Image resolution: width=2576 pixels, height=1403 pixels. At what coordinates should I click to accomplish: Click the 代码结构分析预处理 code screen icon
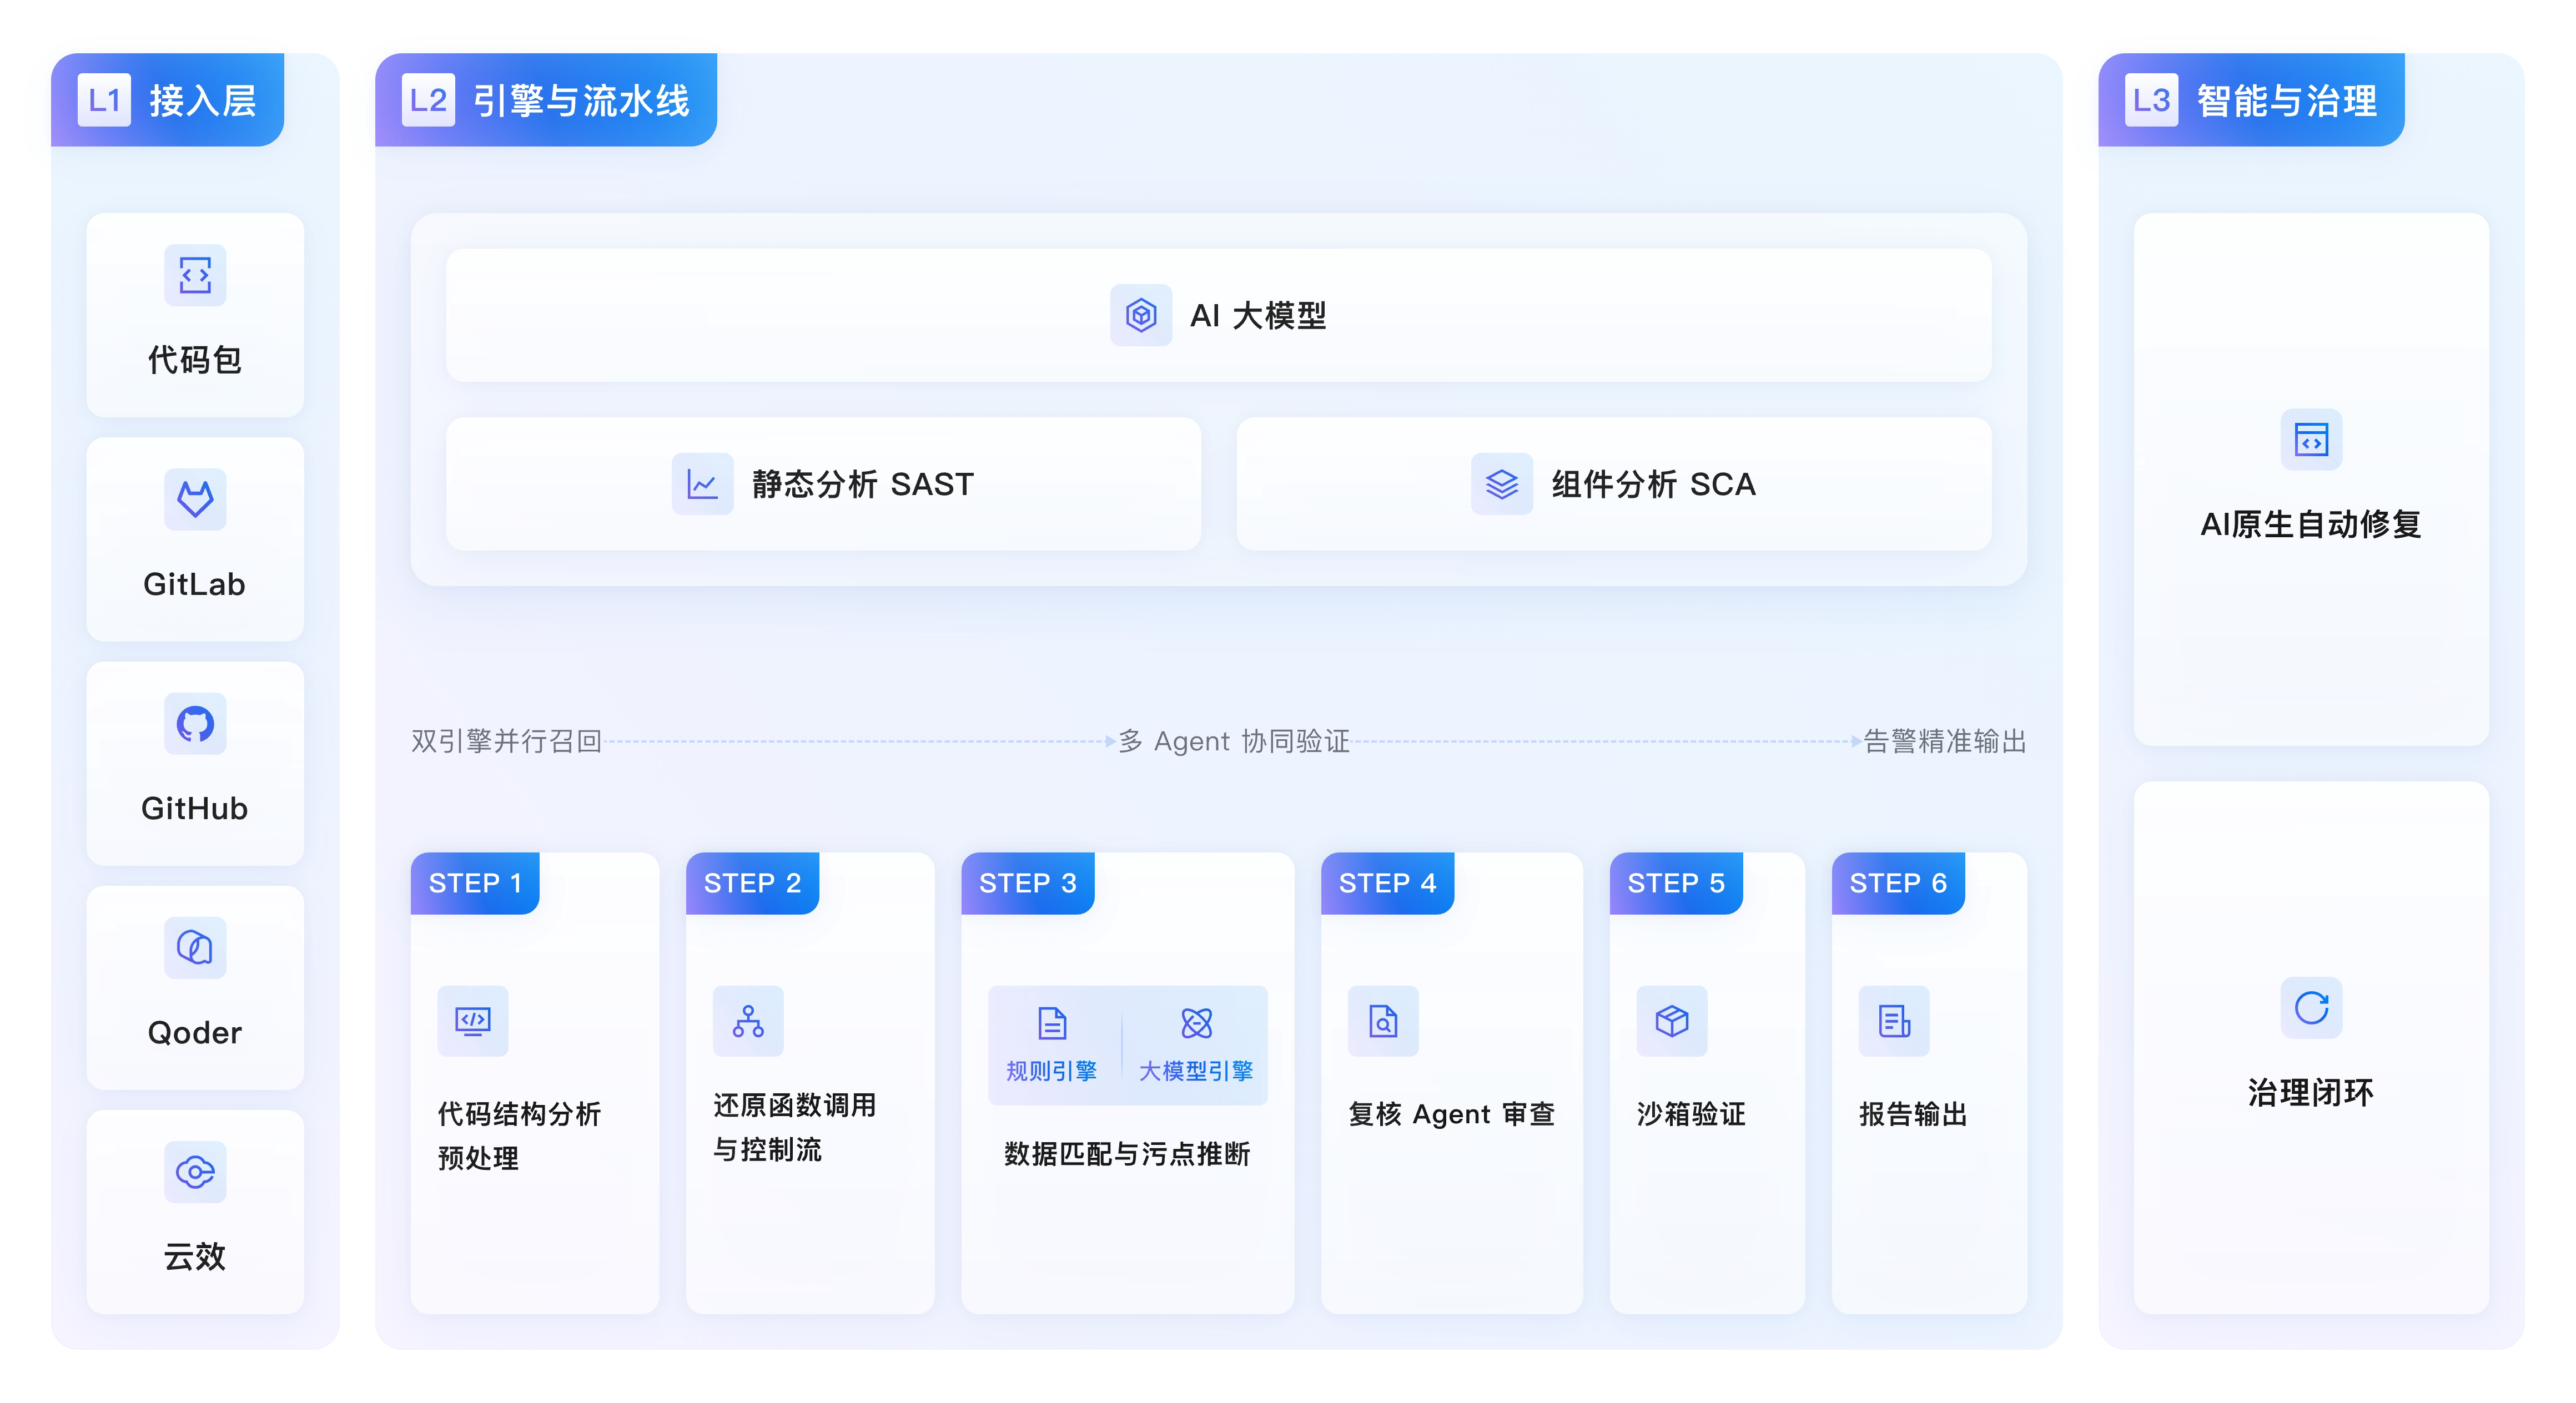pos(473,1021)
